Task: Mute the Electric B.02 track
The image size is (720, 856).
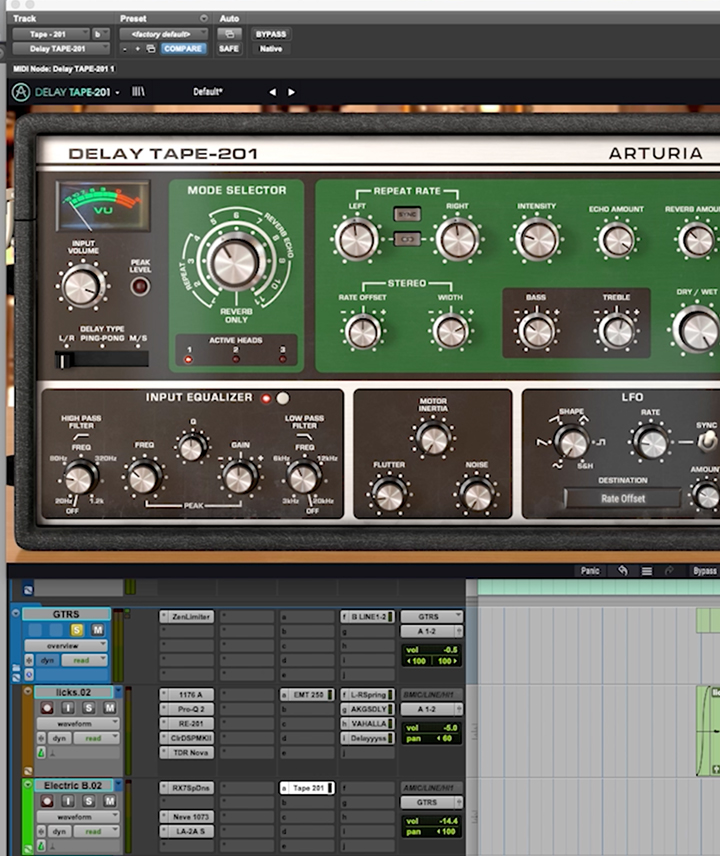Action: pos(110,801)
